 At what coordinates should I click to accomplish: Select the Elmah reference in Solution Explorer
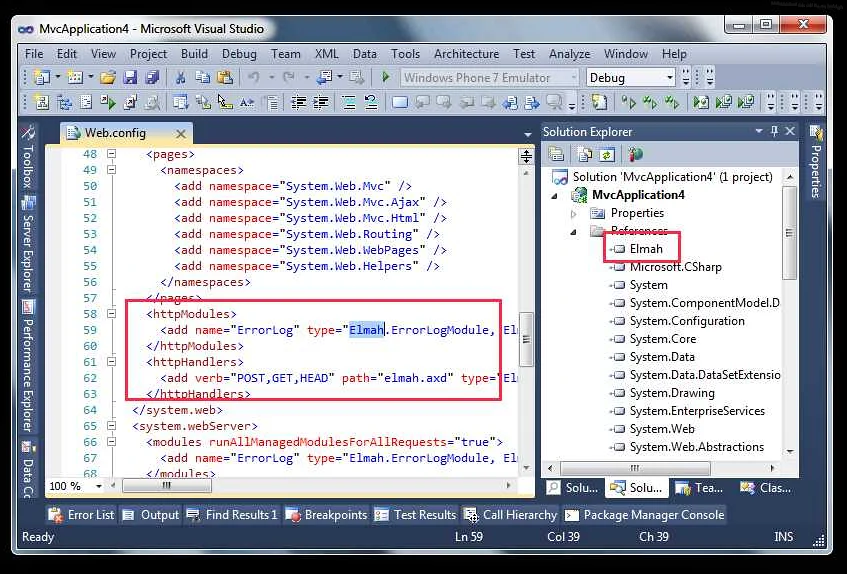646,249
